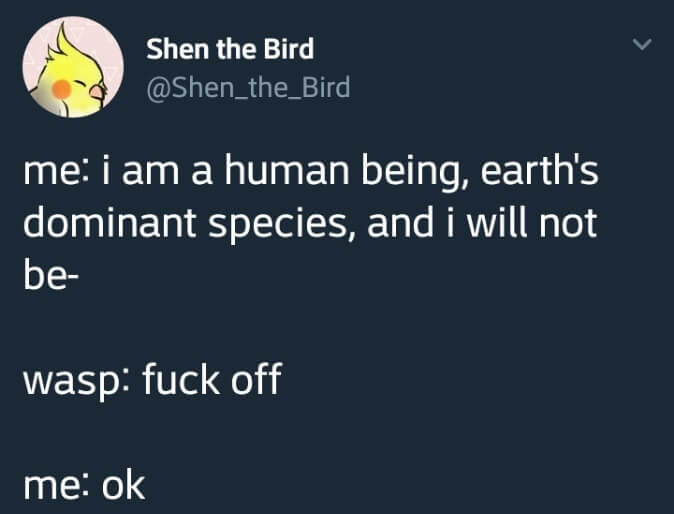Open the @Shen_the_Bird handle link
The width and height of the screenshot is (674, 514).
point(248,88)
